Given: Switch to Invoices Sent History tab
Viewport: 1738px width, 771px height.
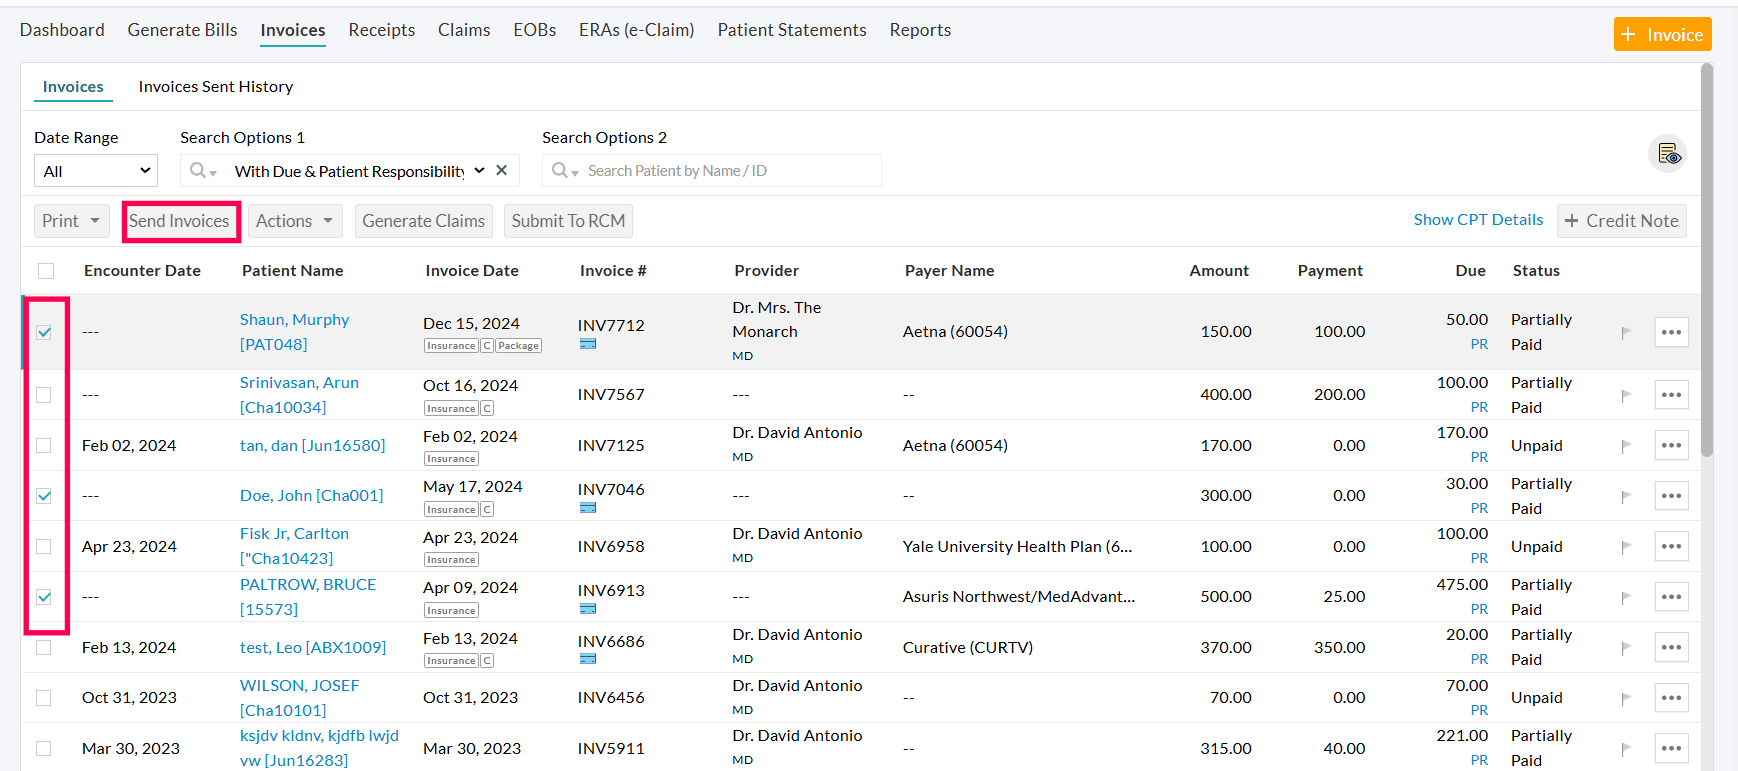Looking at the screenshot, I should point(216,87).
